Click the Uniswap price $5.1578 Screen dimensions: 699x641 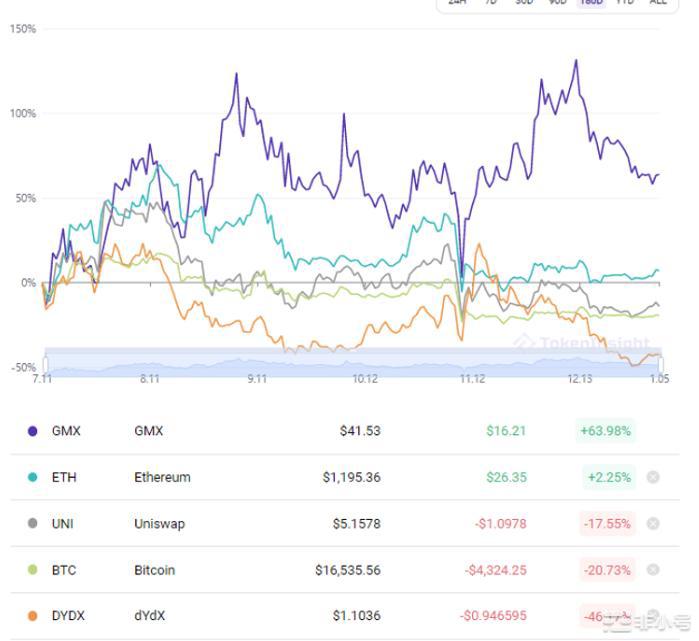356,523
